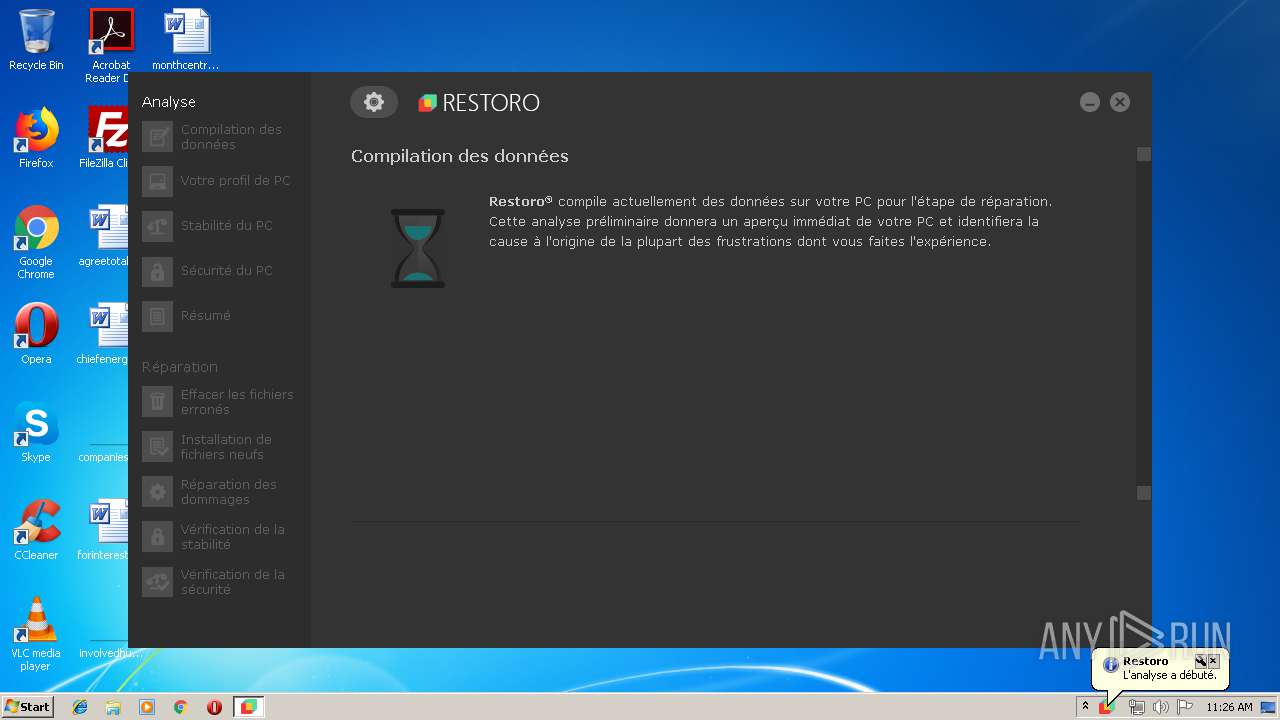This screenshot has width=1280, height=720.
Task: Click the Réparation des dommages gear icon
Action: point(157,492)
